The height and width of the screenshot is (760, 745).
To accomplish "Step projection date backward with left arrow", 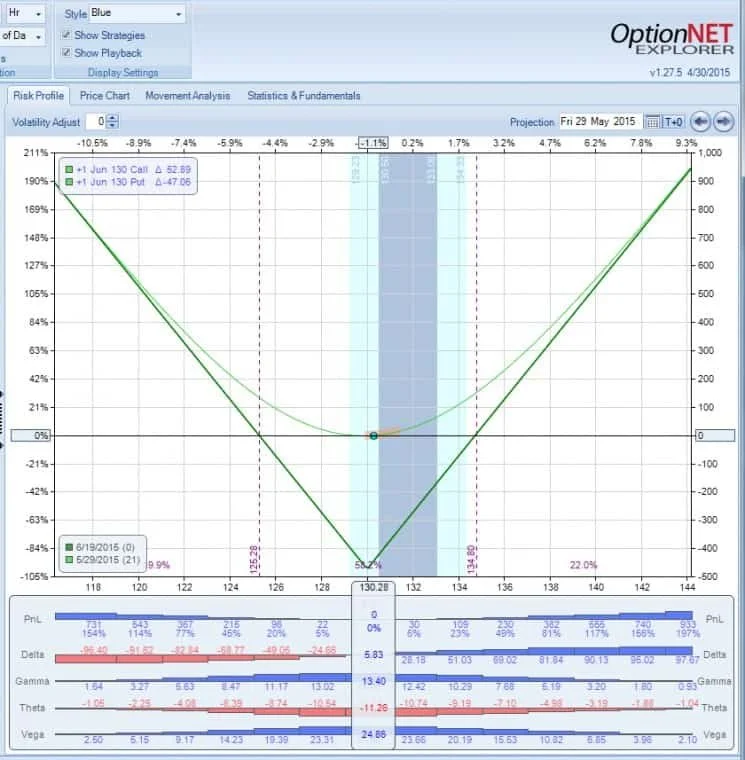I will (700, 122).
